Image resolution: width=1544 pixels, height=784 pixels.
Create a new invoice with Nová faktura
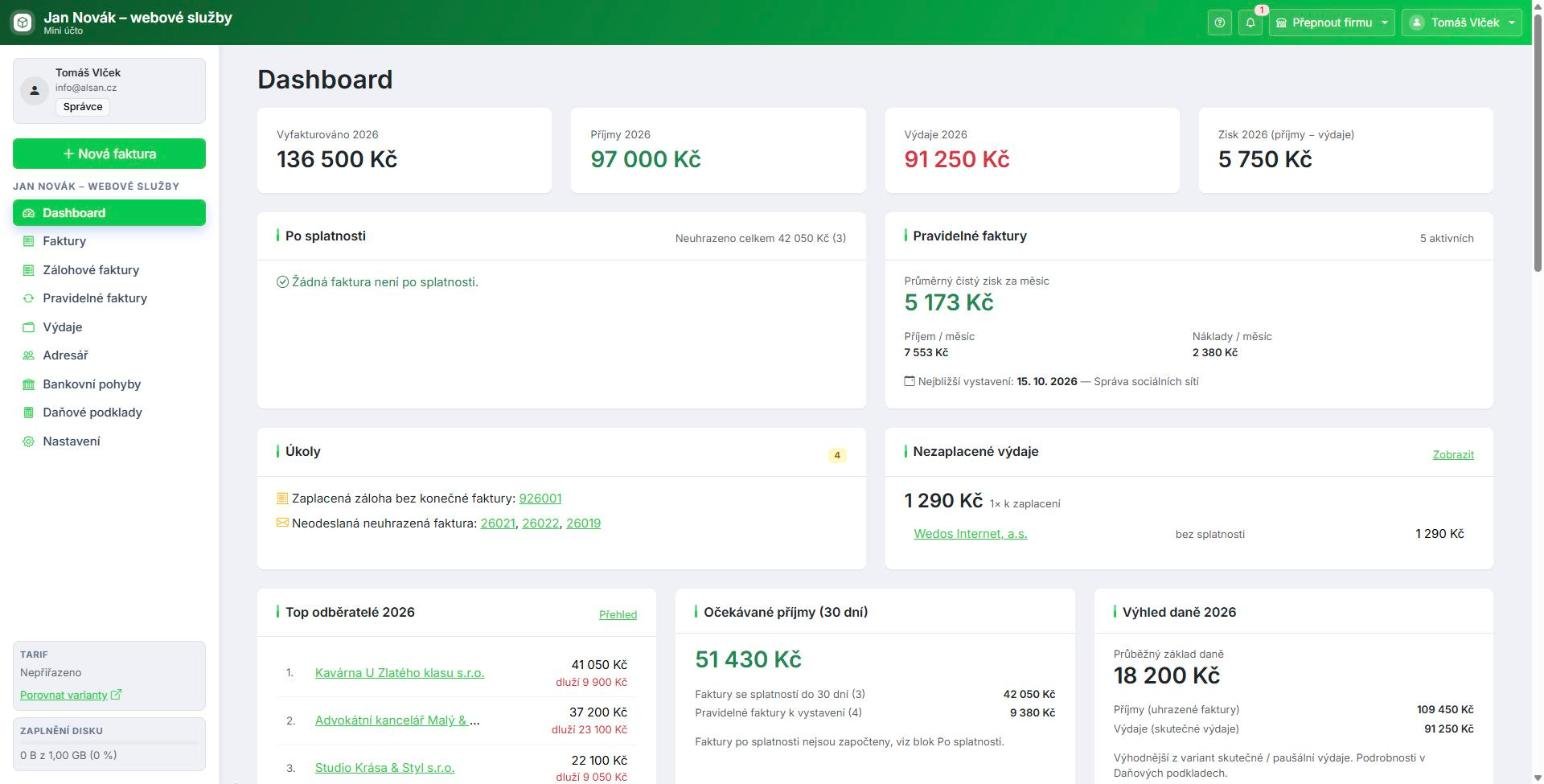click(x=109, y=153)
